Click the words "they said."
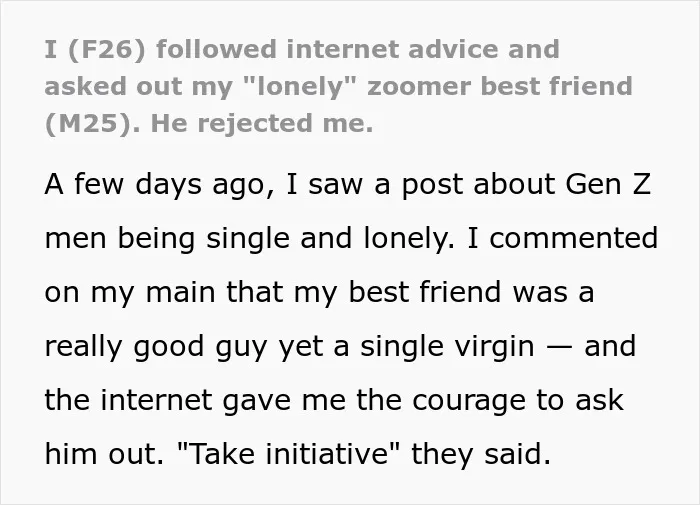700x505 pixels. pyautogui.click(x=481, y=454)
